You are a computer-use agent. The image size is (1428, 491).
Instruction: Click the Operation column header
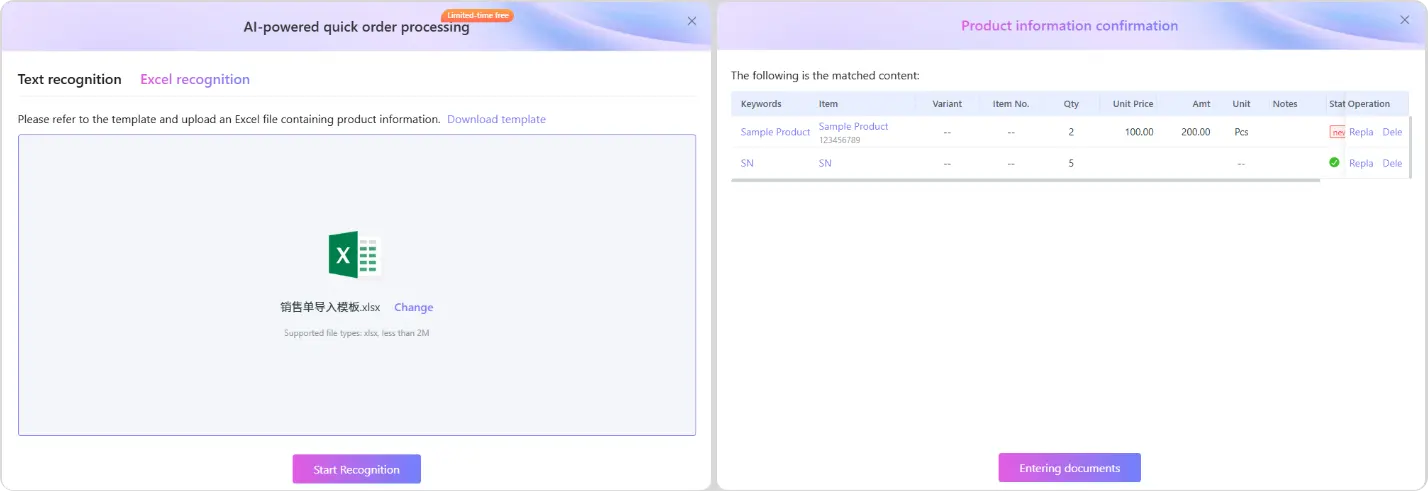pyautogui.click(x=1369, y=104)
